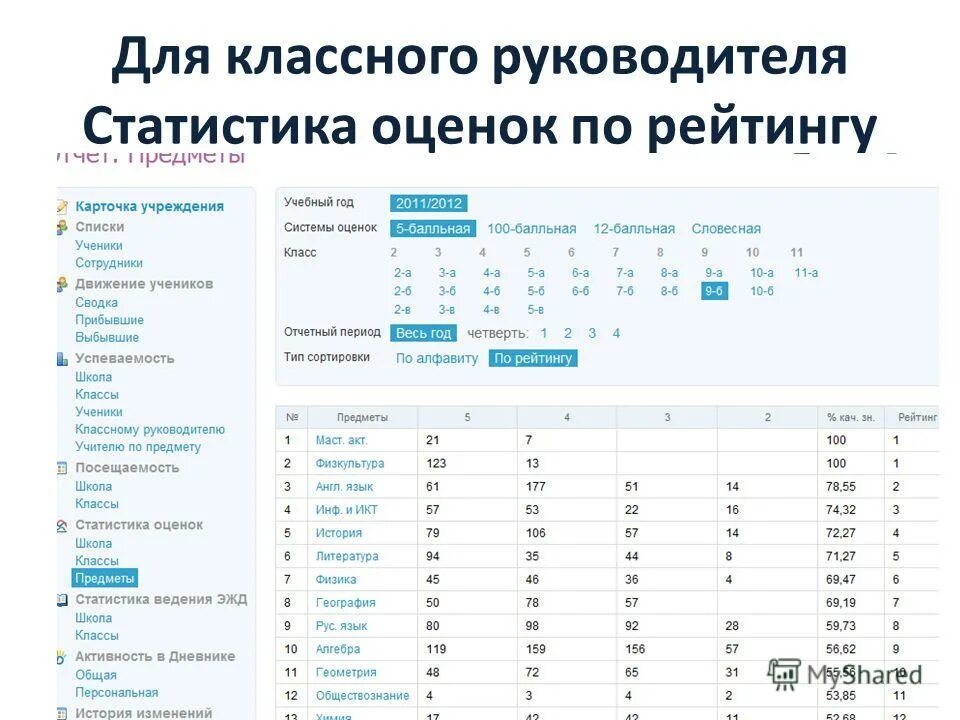Switch to 100-балльная grading system
The width and height of the screenshot is (960, 720).
click(x=531, y=229)
